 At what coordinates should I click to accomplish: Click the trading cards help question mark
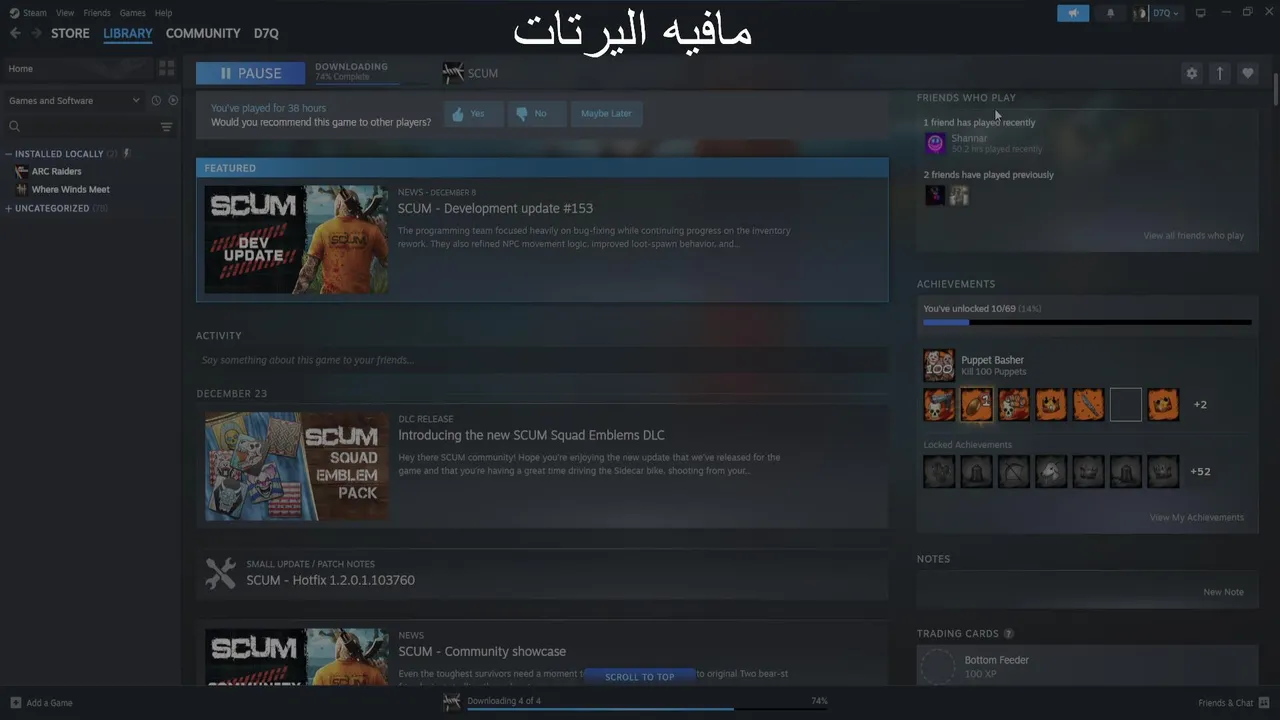pyautogui.click(x=1008, y=633)
